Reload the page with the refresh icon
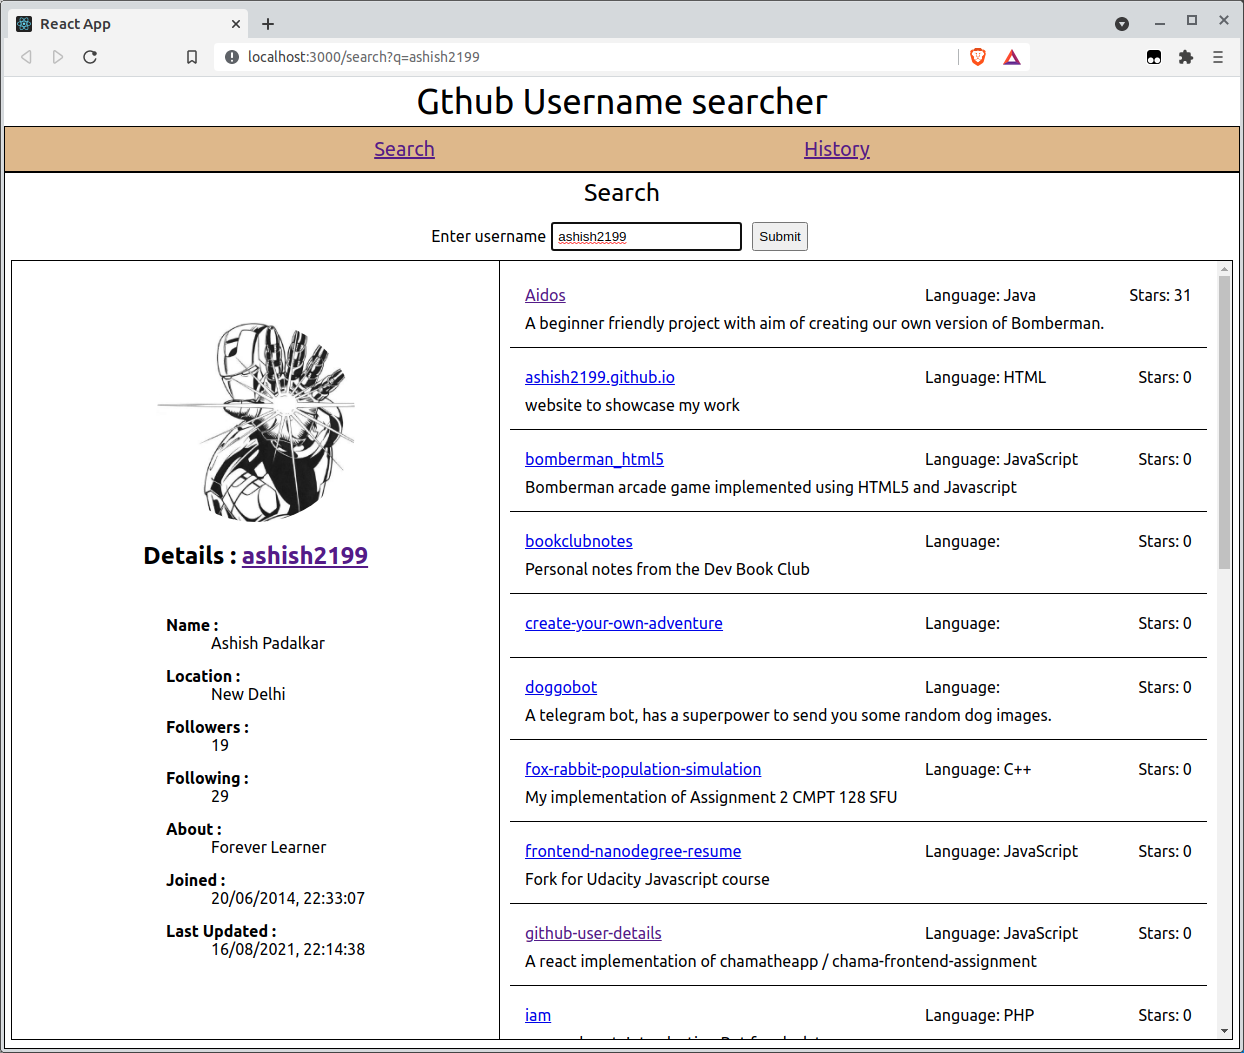Viewport: 1244px width, 1053px height. (90, 57)
